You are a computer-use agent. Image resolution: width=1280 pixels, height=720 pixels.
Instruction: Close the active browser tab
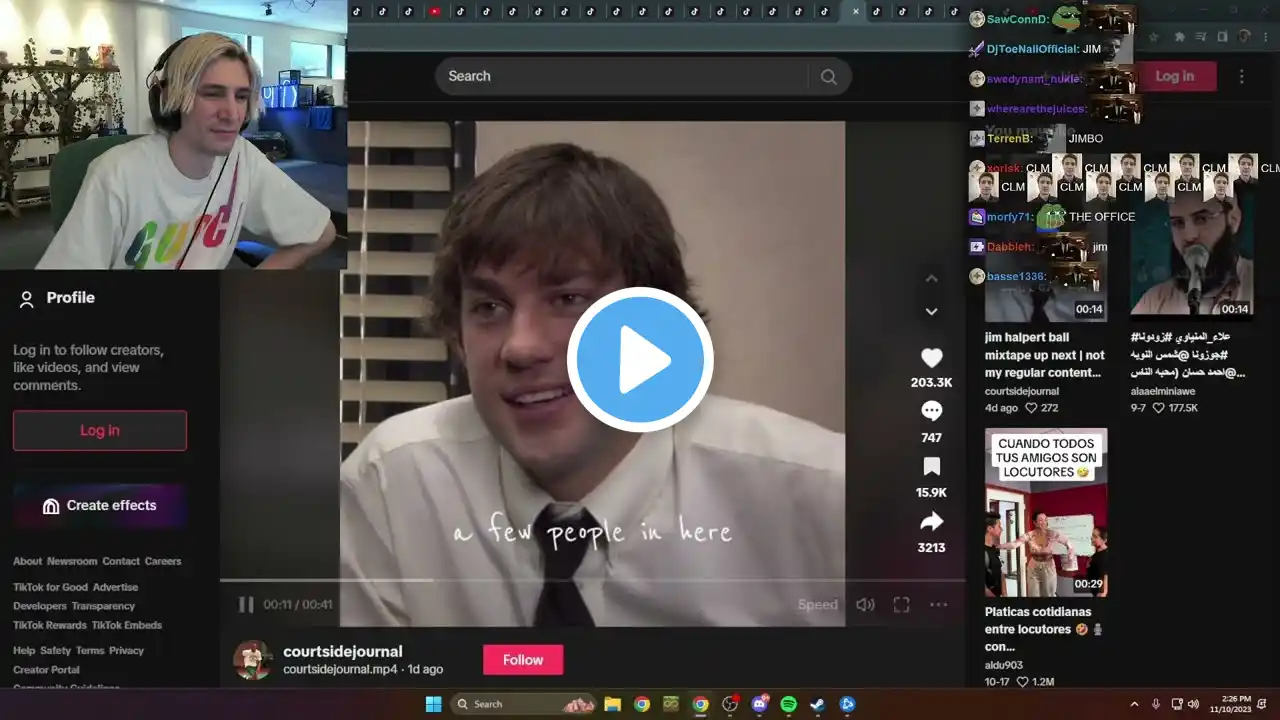(855, 12)
